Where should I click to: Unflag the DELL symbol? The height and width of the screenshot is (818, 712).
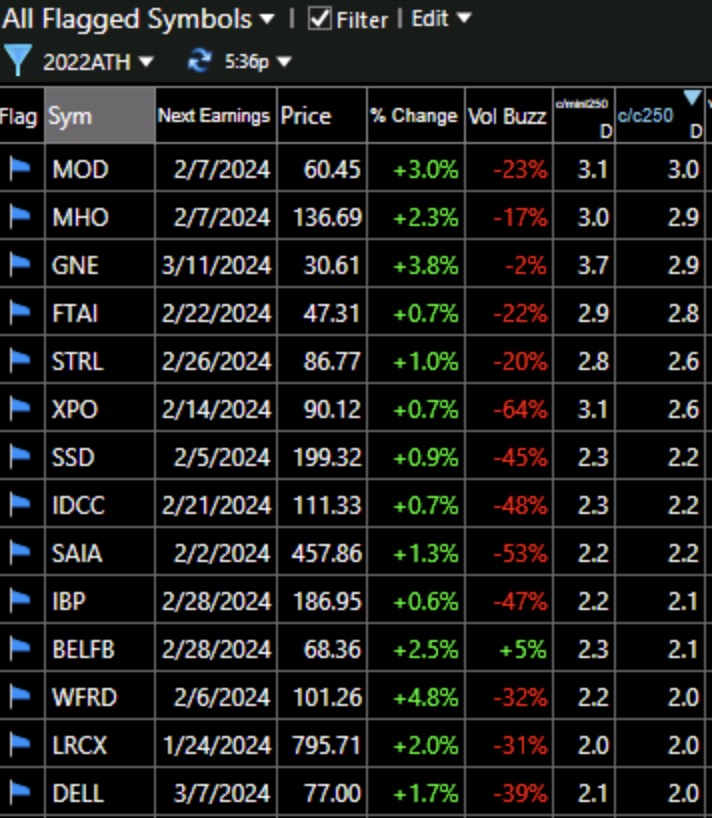[x=20, y=792]
